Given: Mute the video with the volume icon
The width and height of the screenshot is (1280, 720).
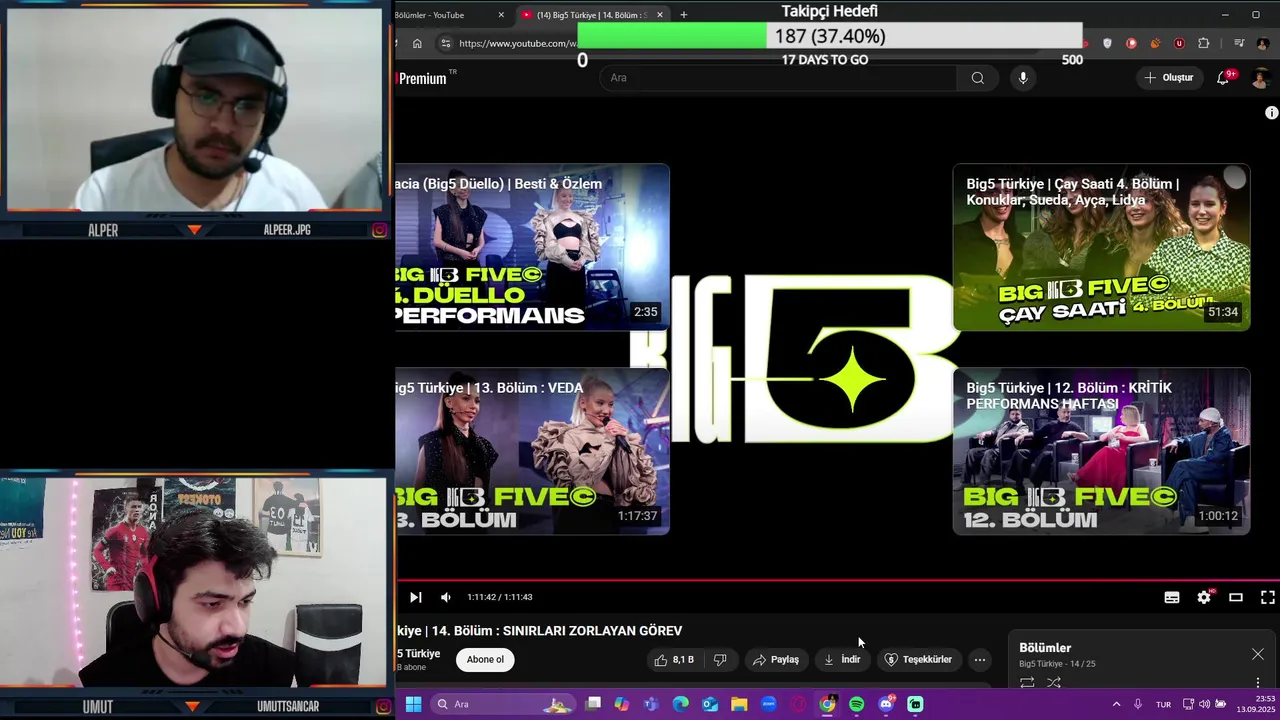Looking at the screenshot, I should point(446,597).
